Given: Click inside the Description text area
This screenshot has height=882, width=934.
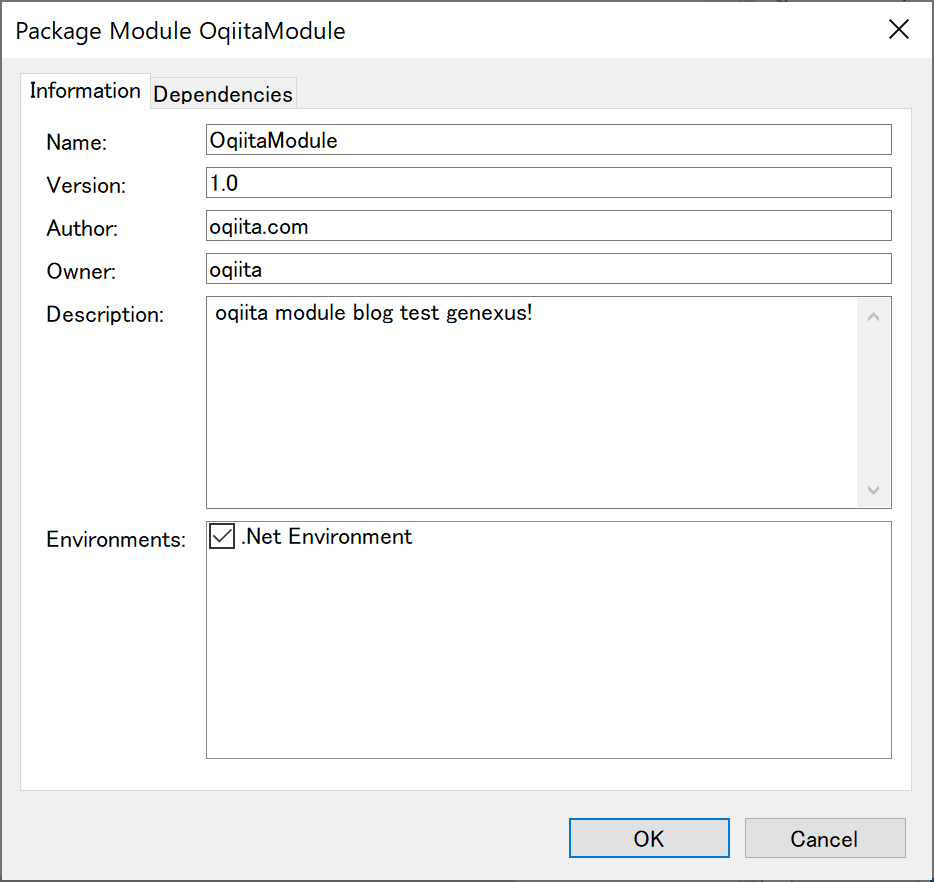Looking at the screenshot, I should point(532,403).
